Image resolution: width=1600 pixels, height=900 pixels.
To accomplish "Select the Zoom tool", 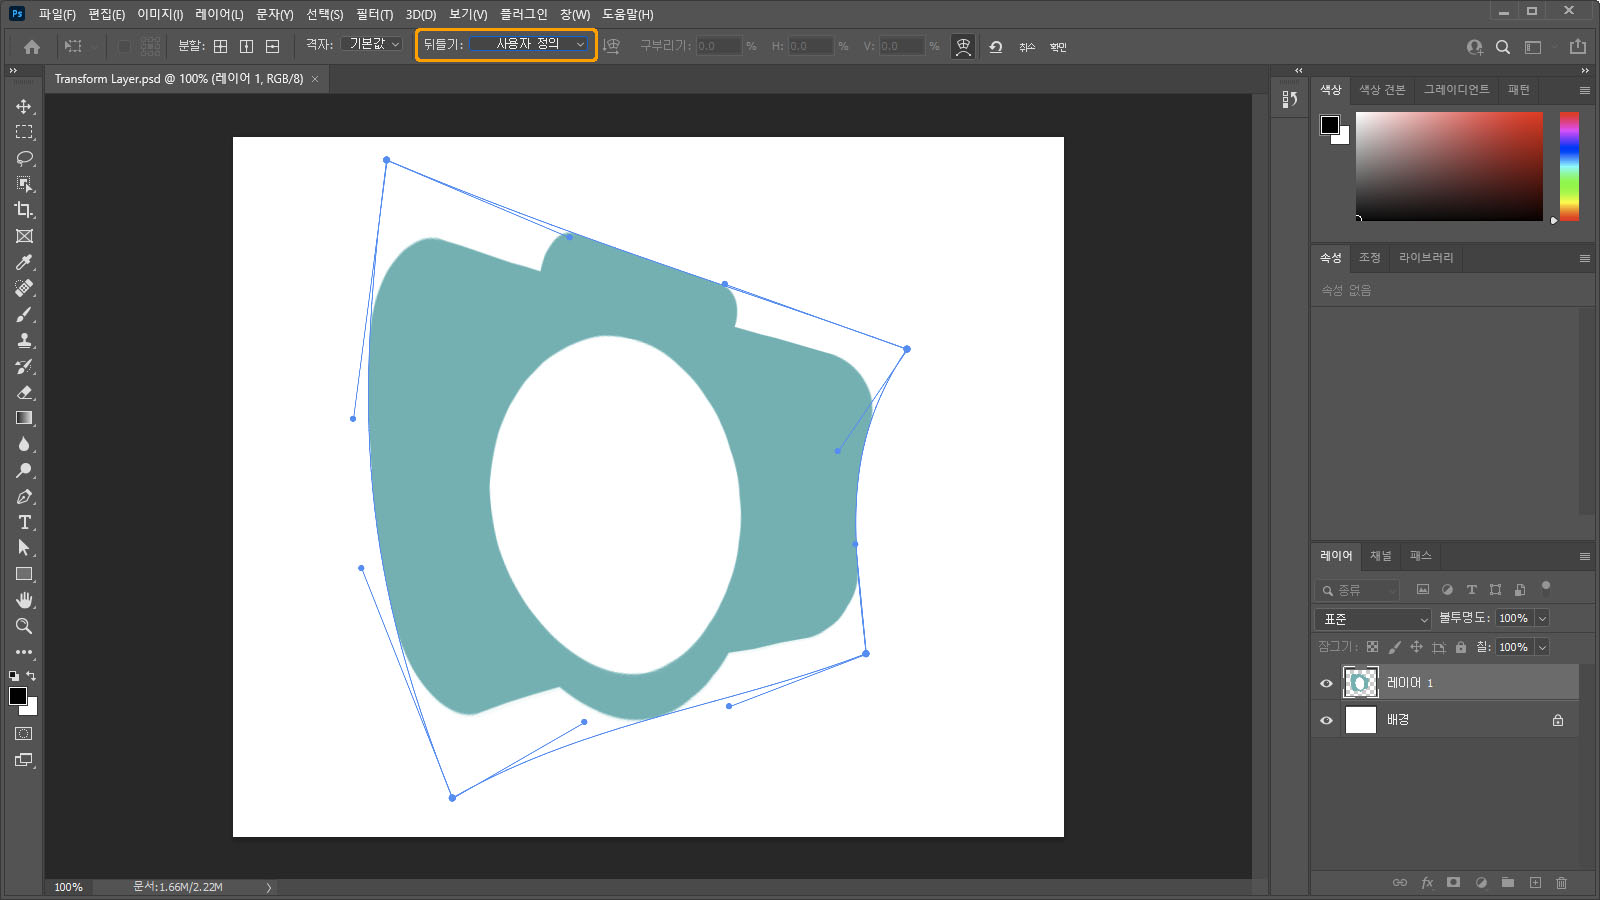I will click(24, 626).
